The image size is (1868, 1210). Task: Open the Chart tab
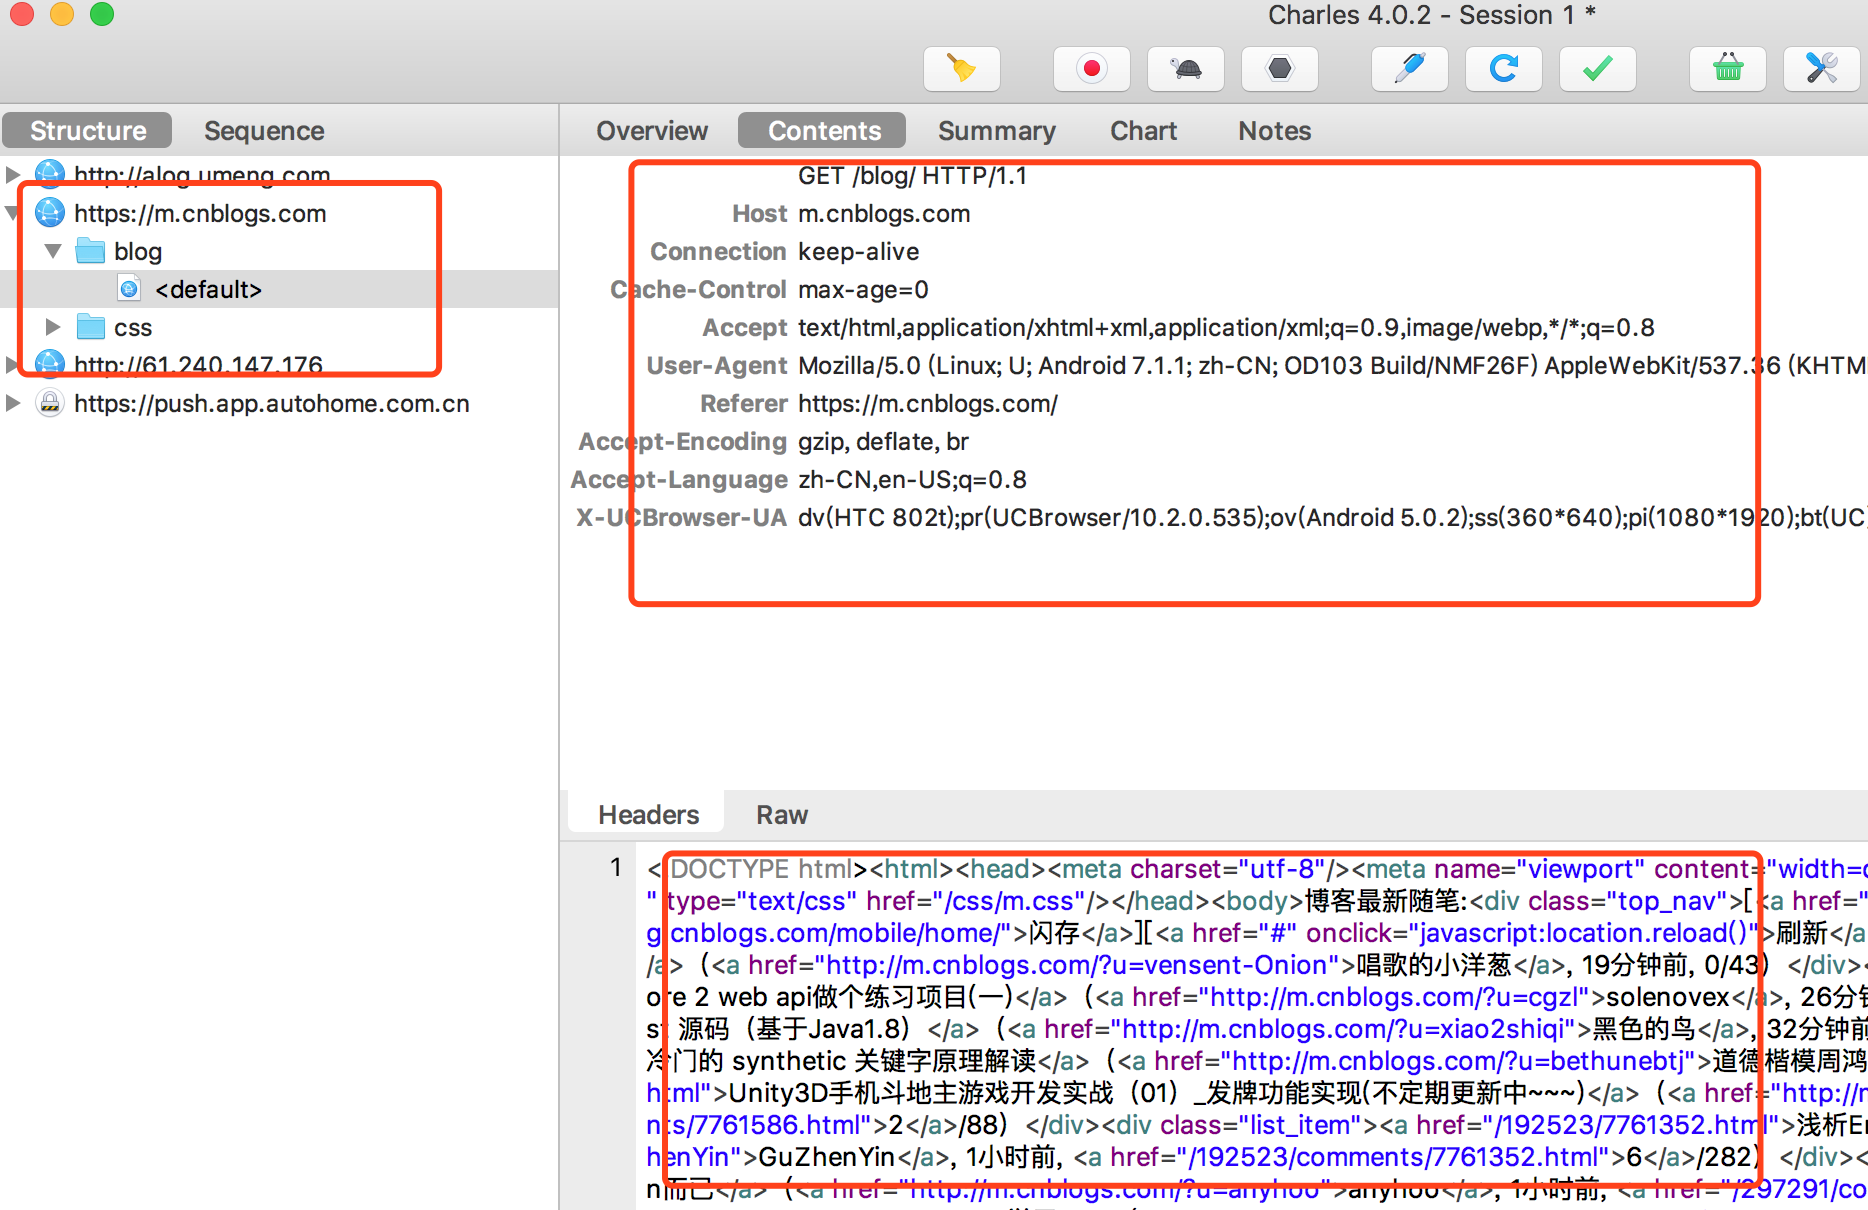(x=1143, y=131)
